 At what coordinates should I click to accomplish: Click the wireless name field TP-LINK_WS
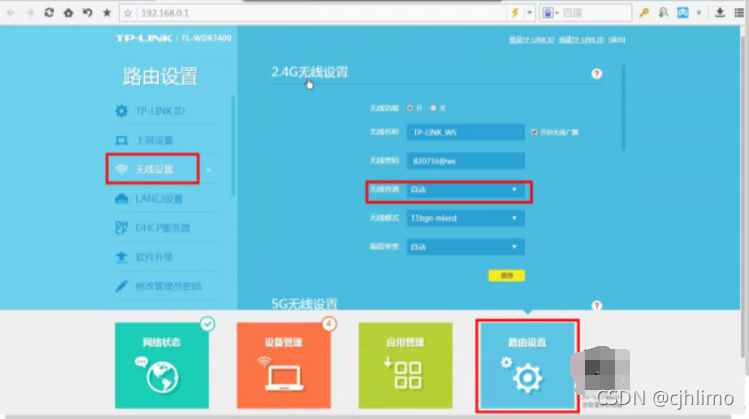coord(465,132)
